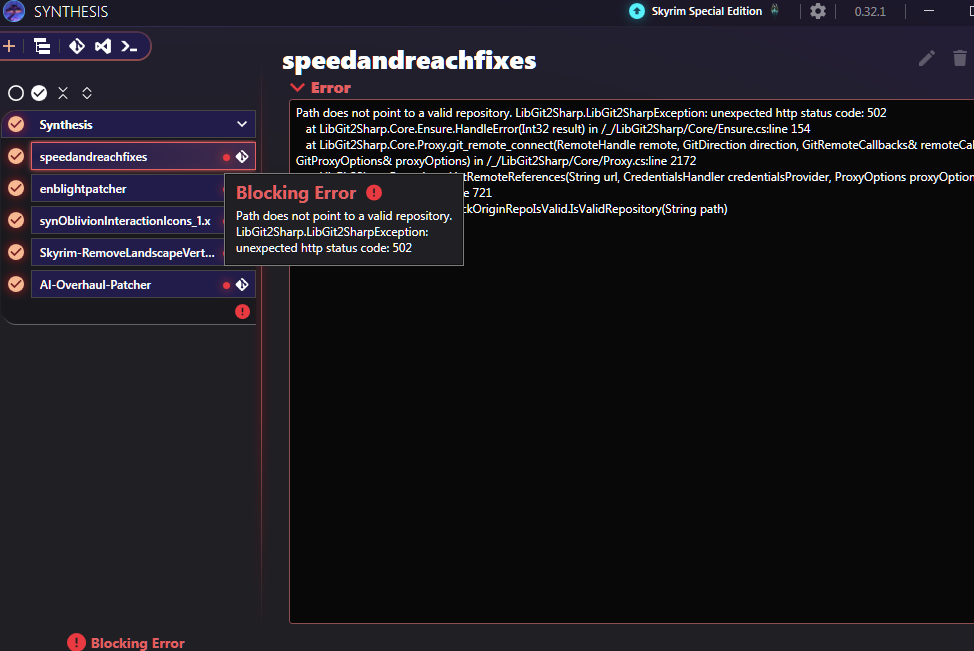Viewport: 974px width, 651px height.
Task: Delete patcher with trash icon
Action: [960, 58]
